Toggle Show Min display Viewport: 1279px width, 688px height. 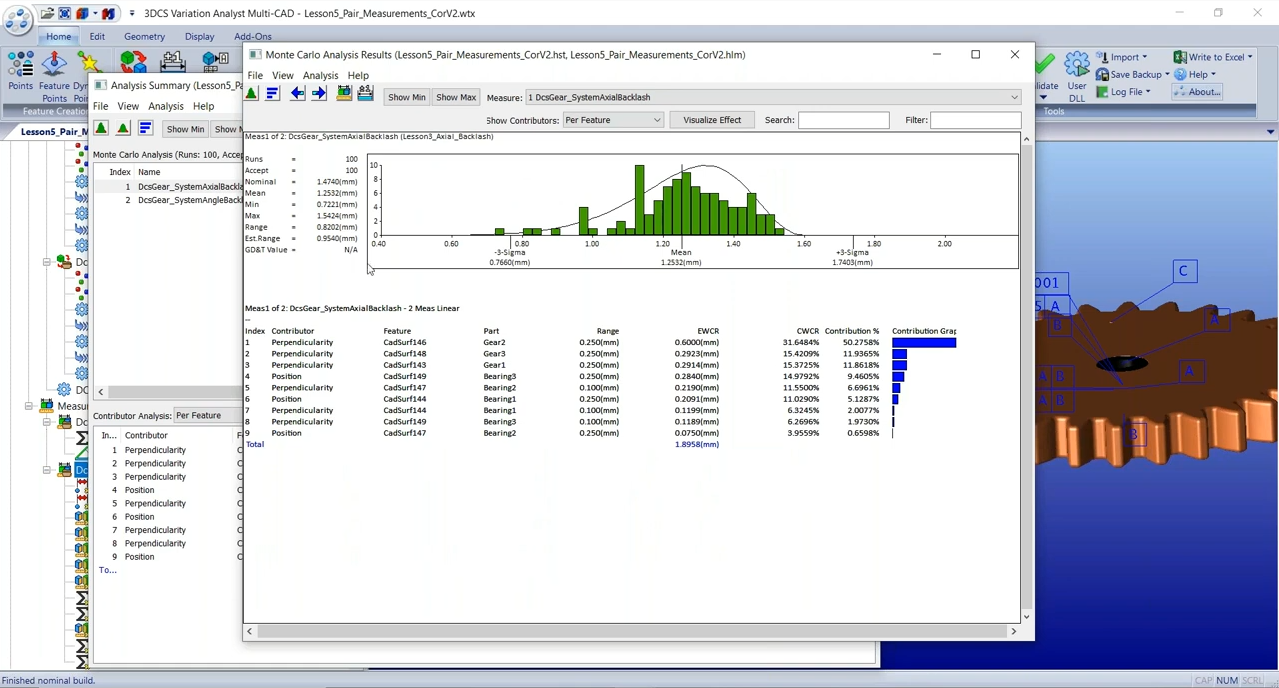(x=407, y=97)
